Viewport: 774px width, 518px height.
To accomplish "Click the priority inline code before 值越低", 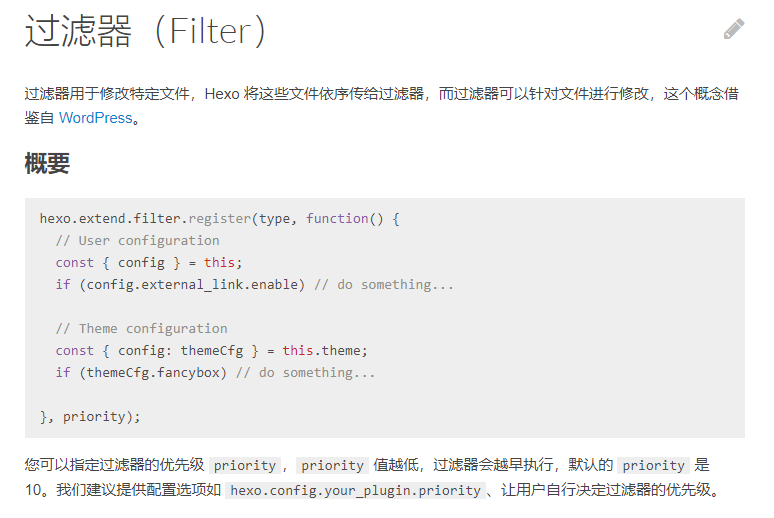I will click(x=333, y=465).
